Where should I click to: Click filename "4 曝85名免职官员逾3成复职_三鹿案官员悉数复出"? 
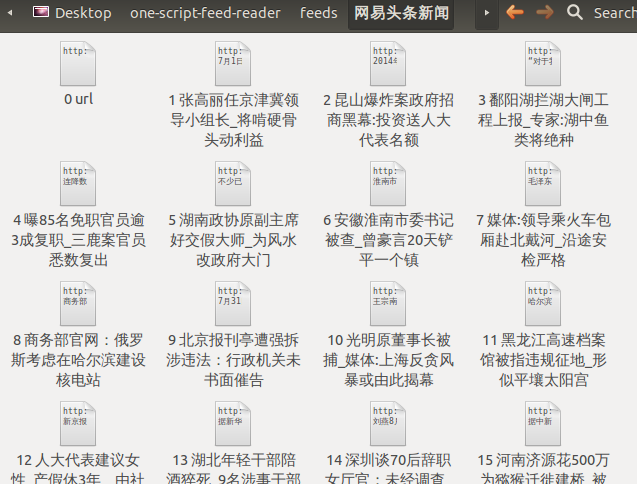click(x=78, y=240)
